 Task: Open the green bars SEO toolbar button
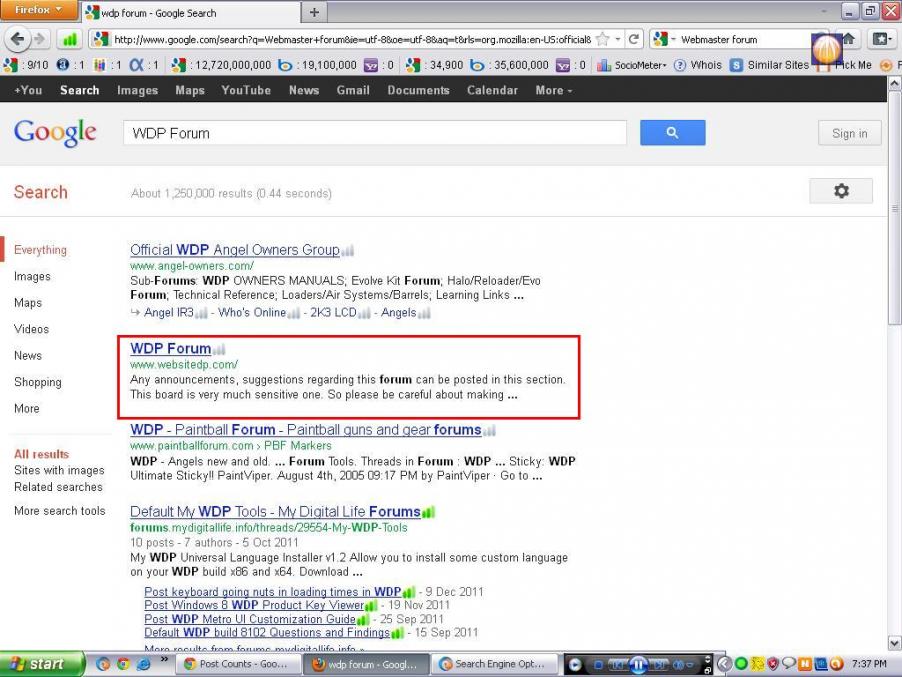69,39
